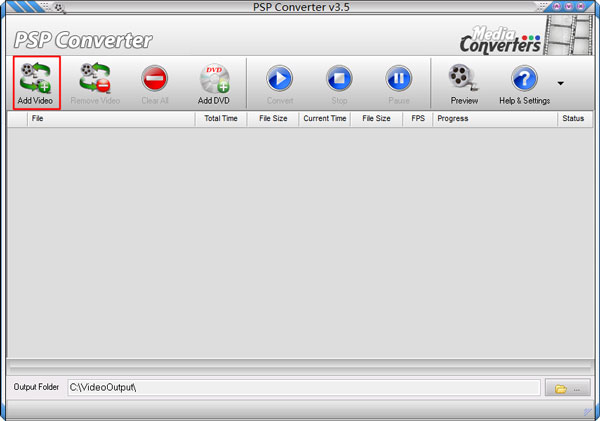Open the Add DVD tool
600x421 pixels.
[214, 78]
